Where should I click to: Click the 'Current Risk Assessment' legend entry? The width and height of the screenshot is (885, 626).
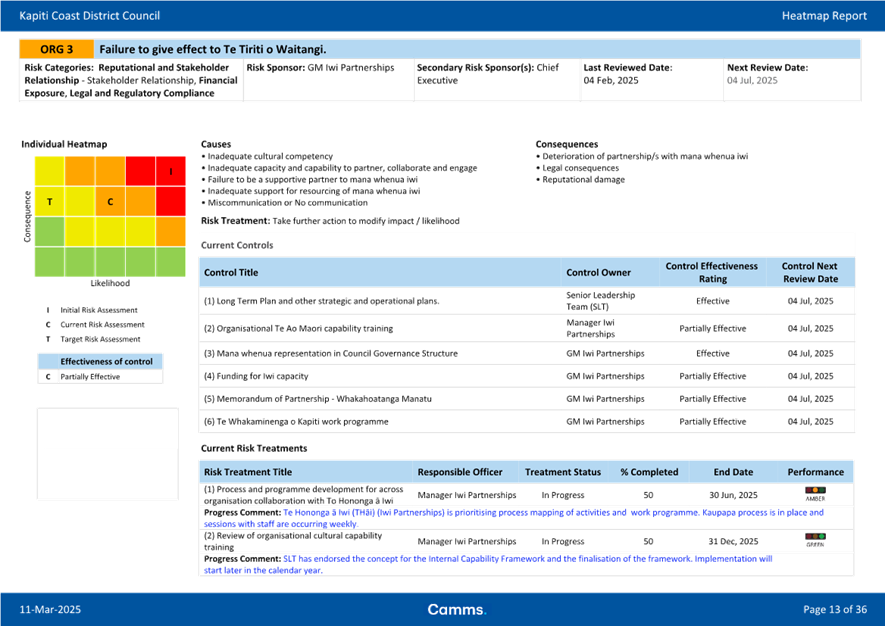point(102,325)
